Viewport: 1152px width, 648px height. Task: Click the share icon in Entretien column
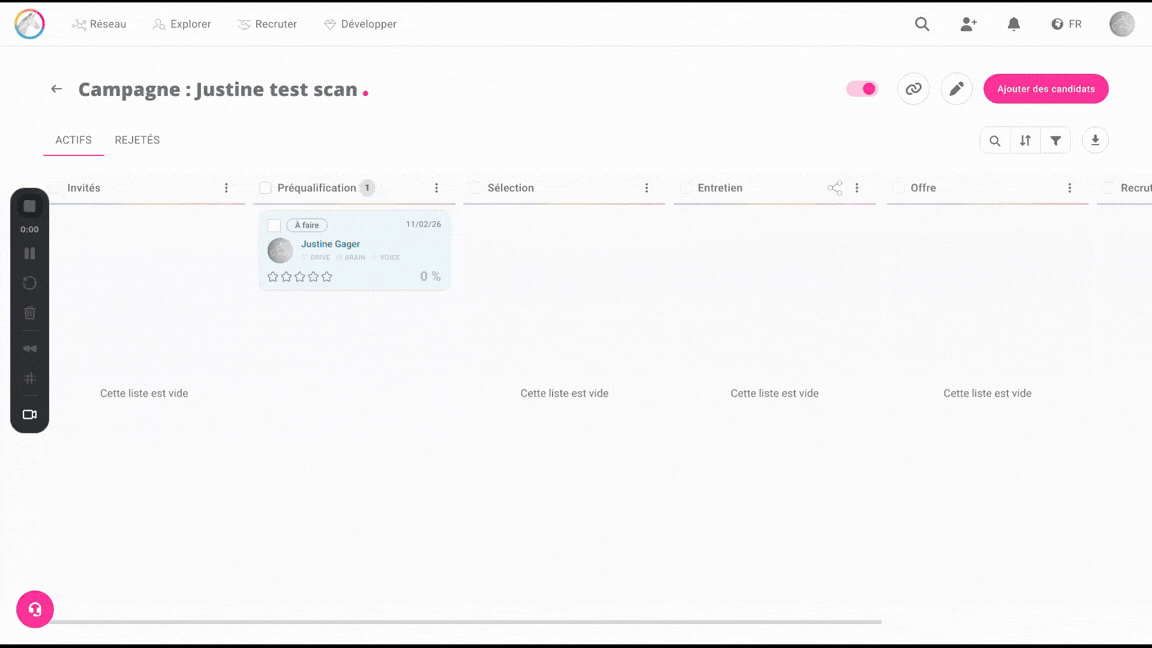pos(835,188)
